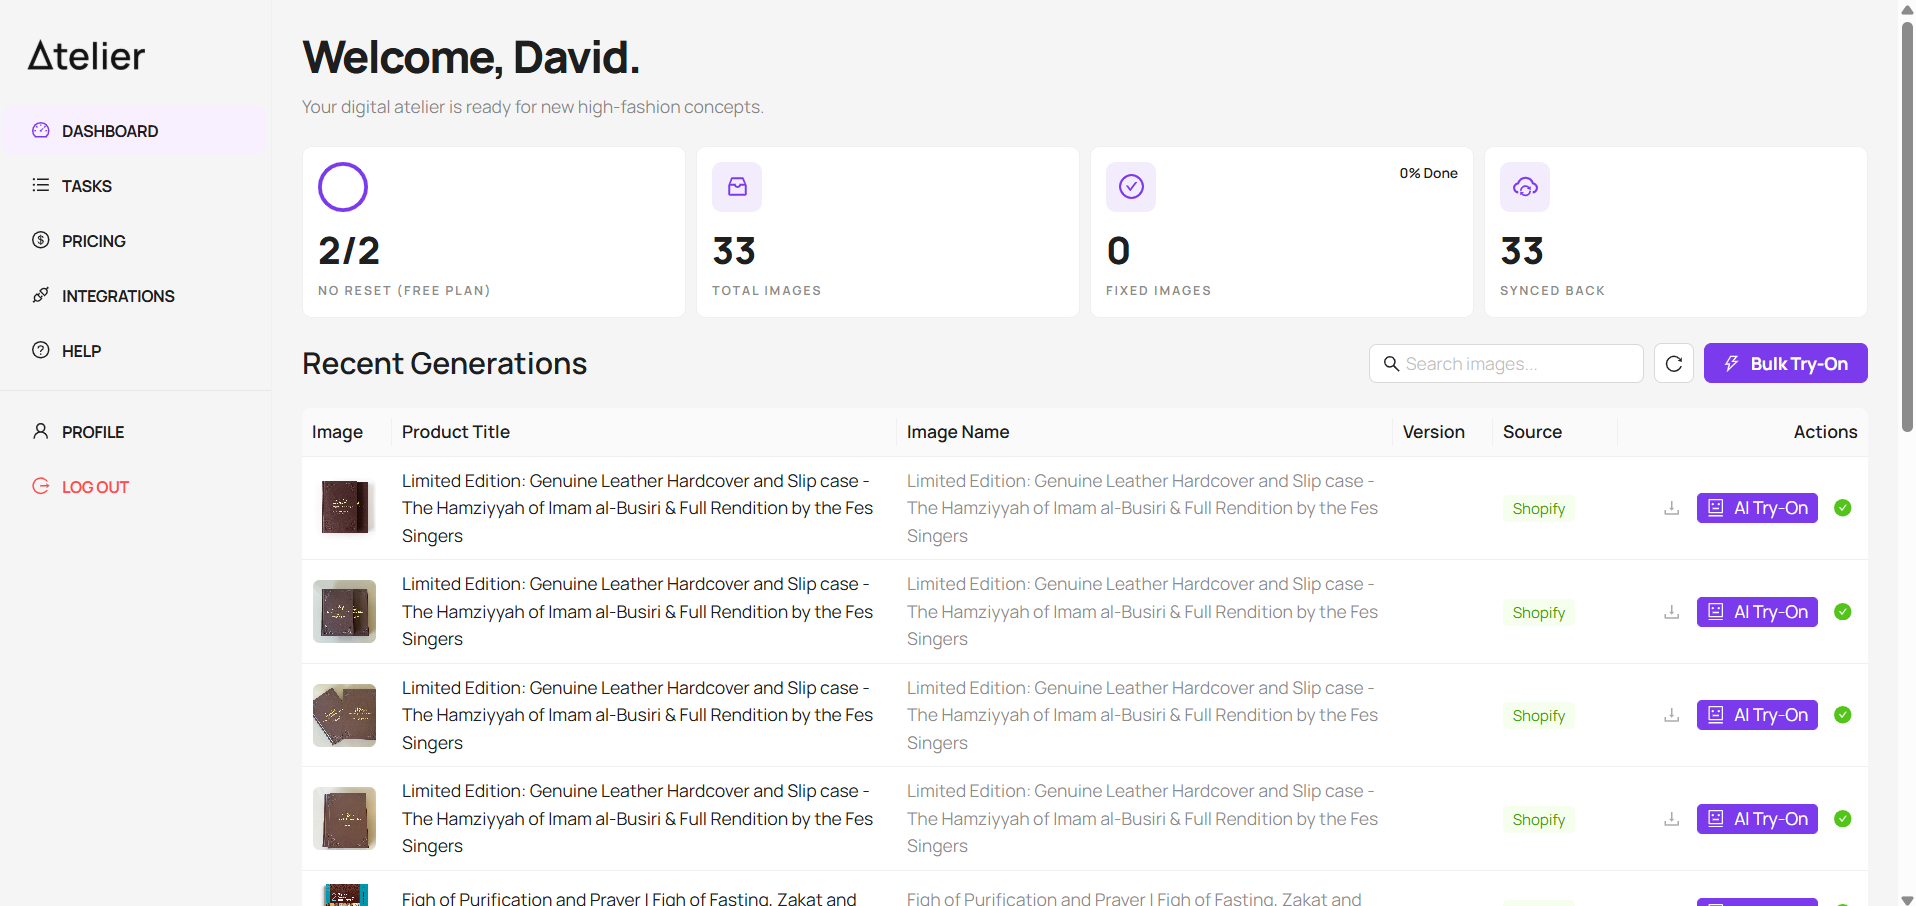Click the Synced Back cloud icon
The width and height of the screenshot is (1916, 906).
1525,187
